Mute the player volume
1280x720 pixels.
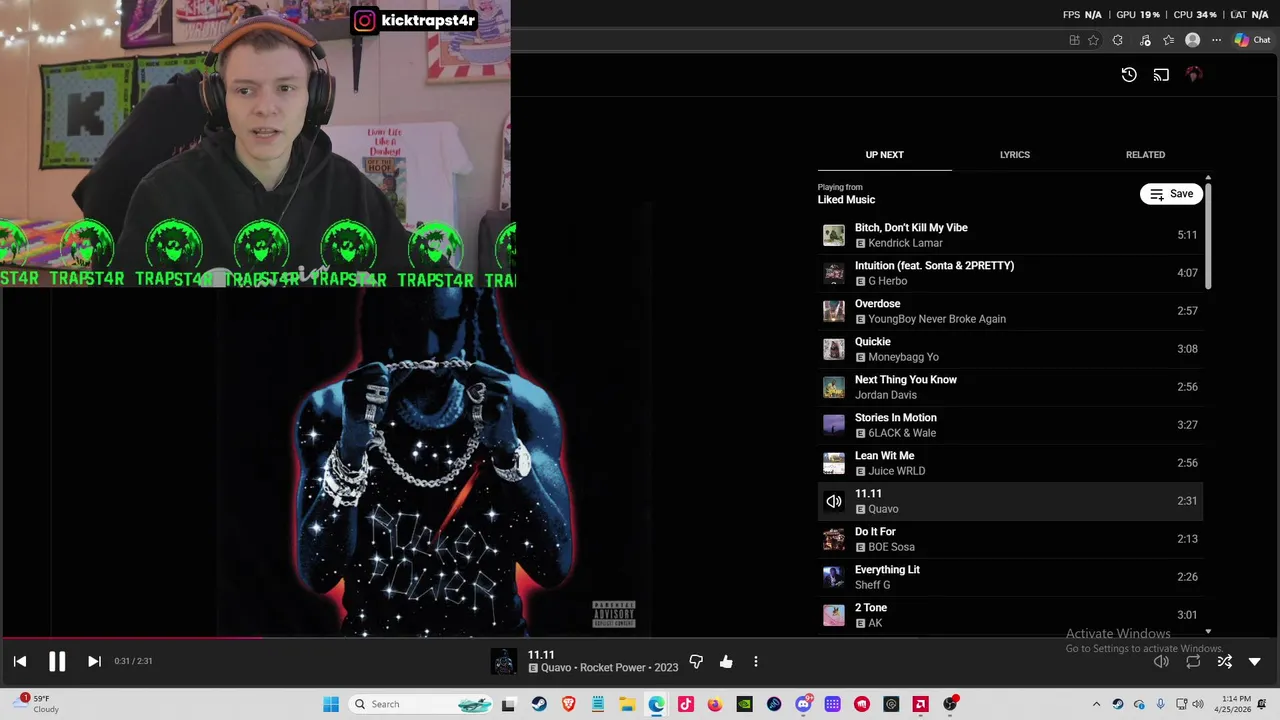coord(1161,661)
